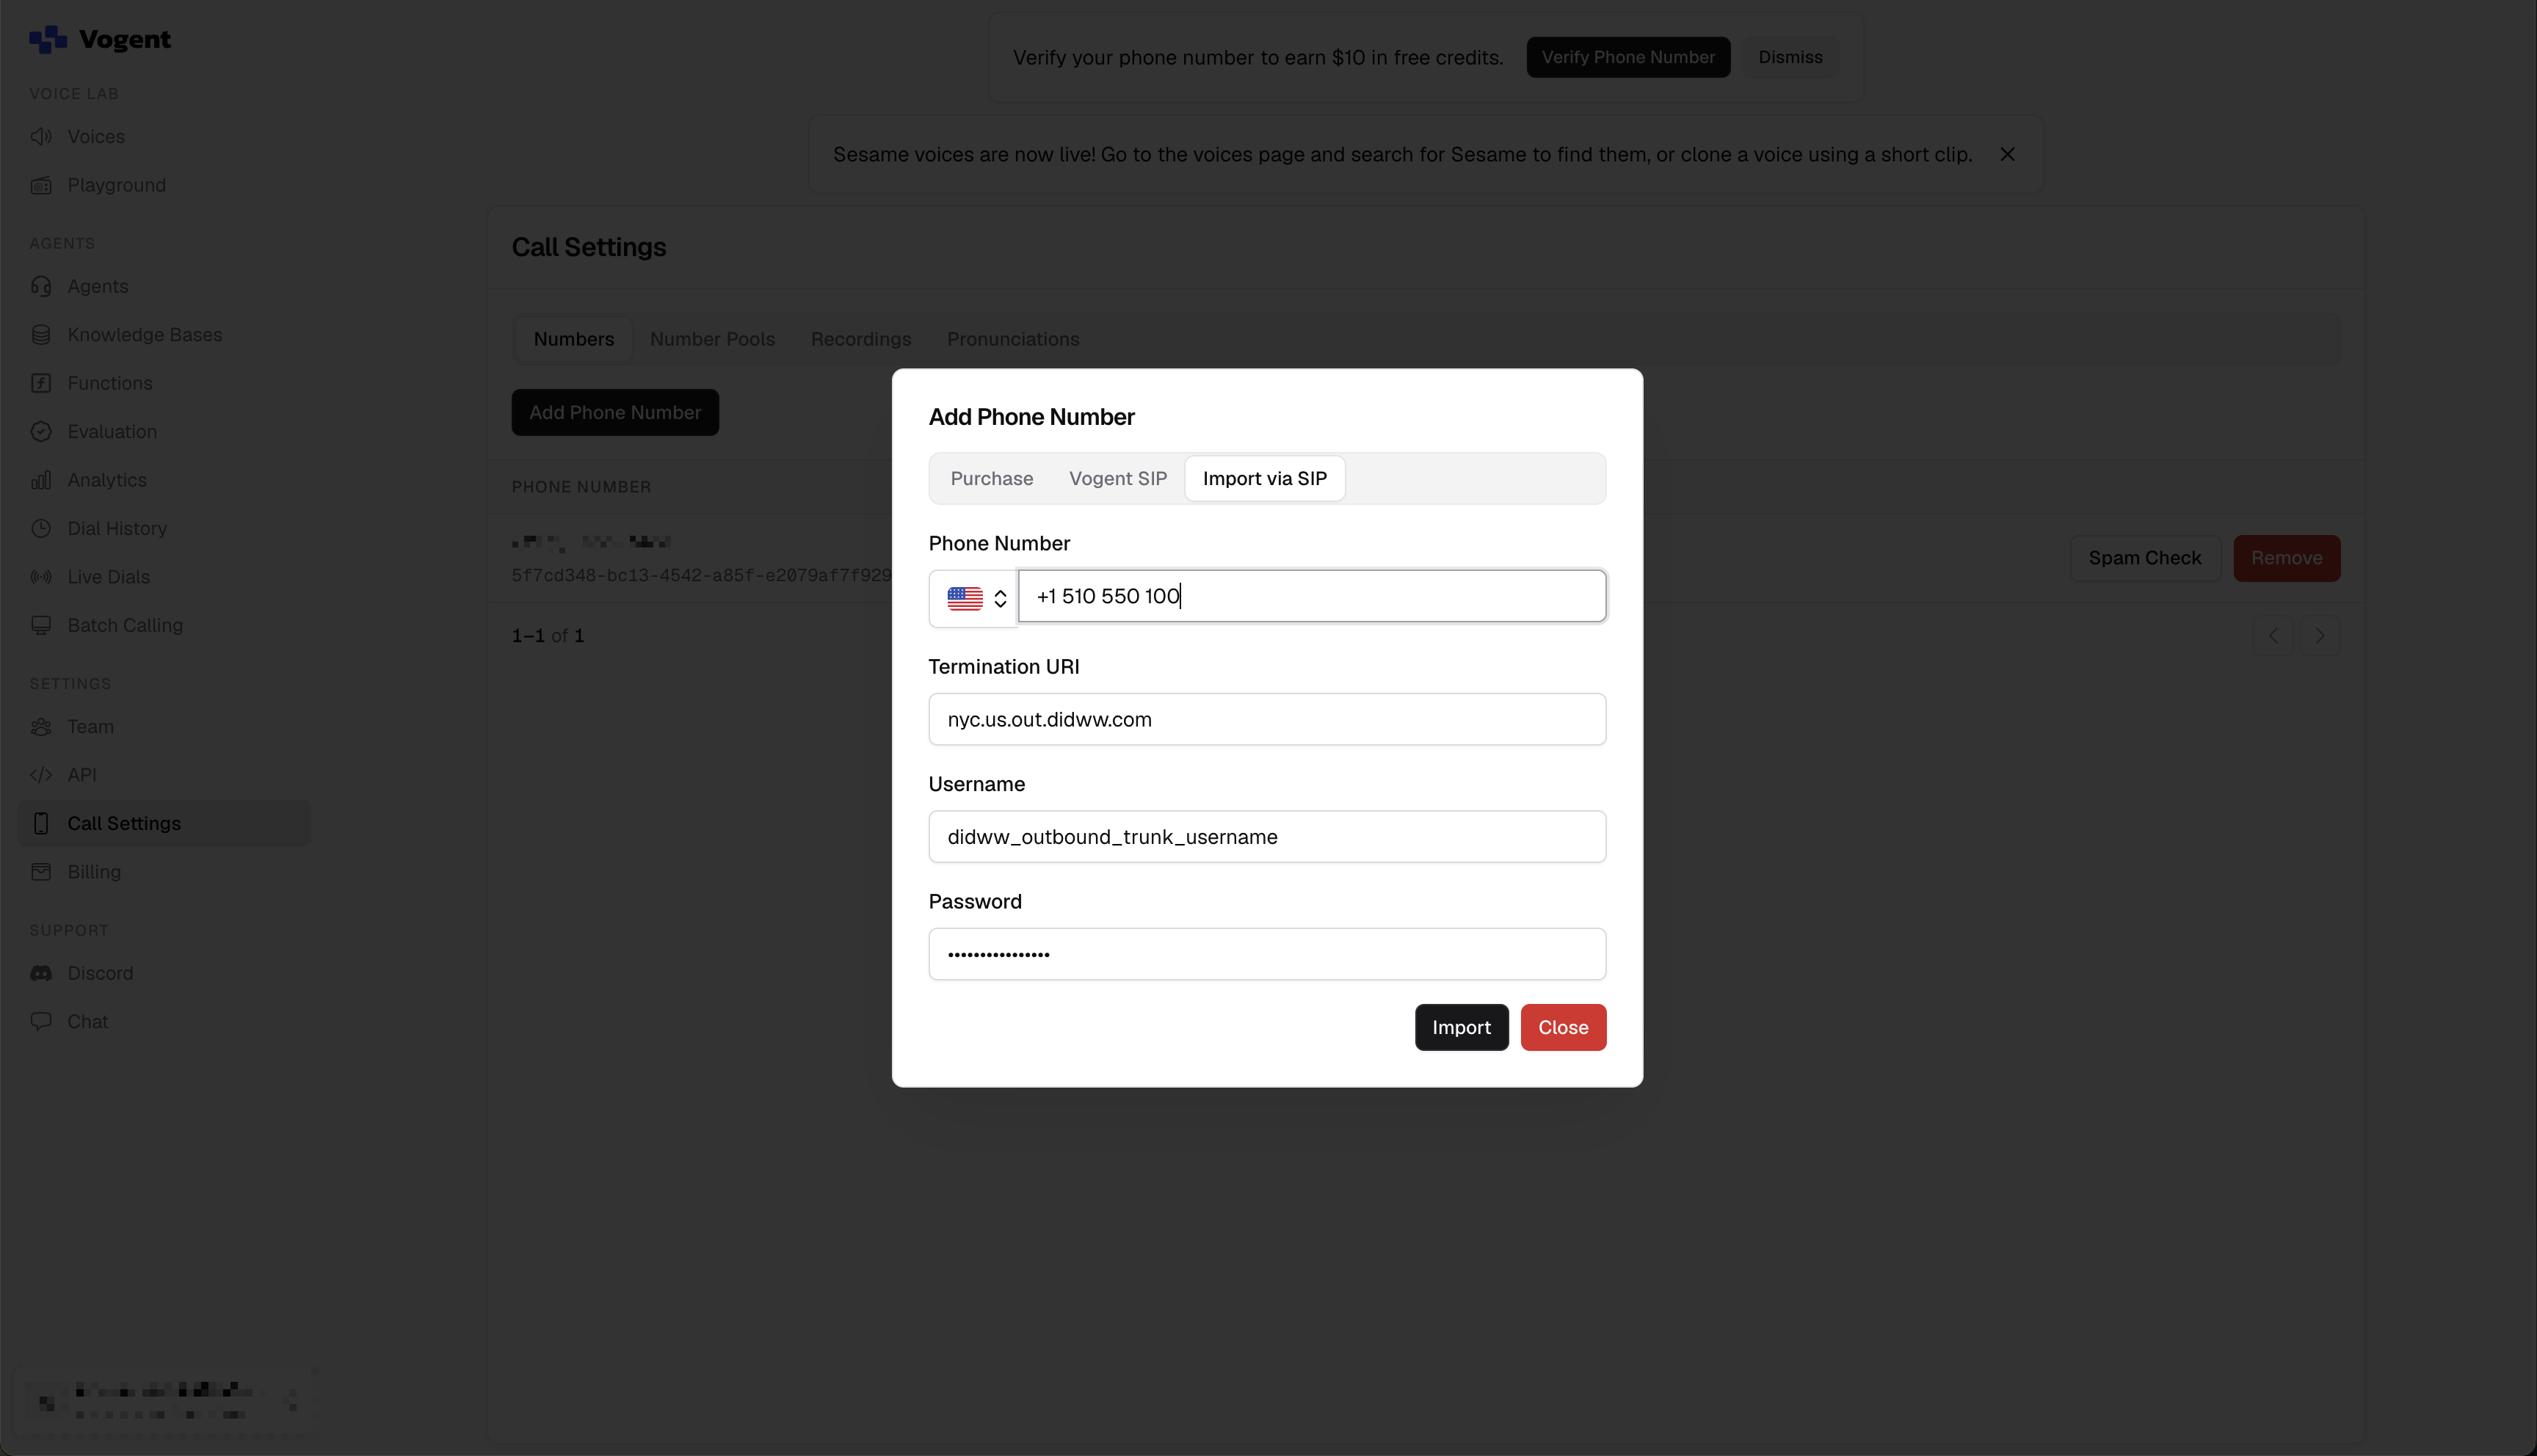Go to previous page of numbers
Image resolution: width=2537 pixels, height=1456 pixels.
[2273, 636]
